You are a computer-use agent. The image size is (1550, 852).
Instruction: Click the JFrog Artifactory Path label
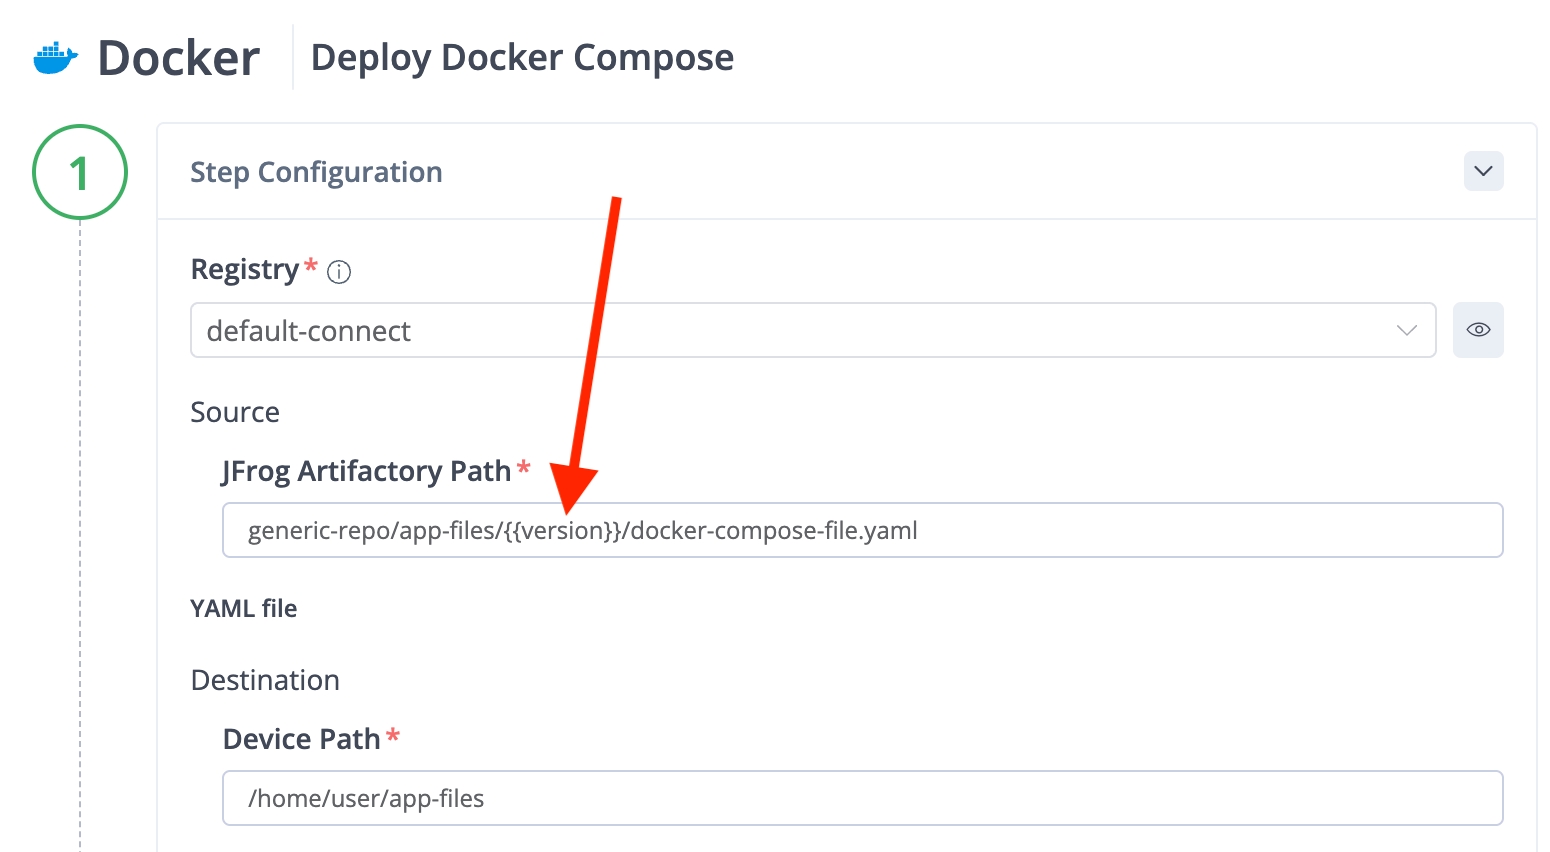pyautogui.click(x=366, y=471)
